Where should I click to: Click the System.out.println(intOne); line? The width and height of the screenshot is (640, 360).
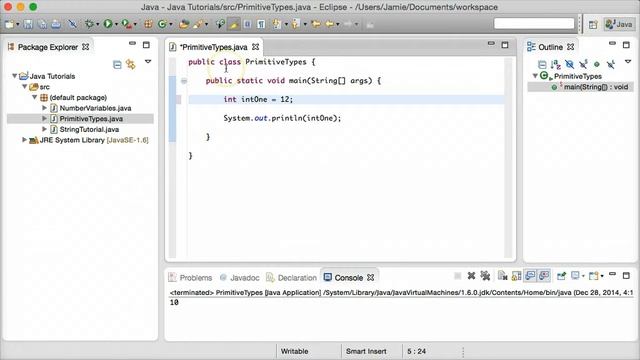click(282, 118)
